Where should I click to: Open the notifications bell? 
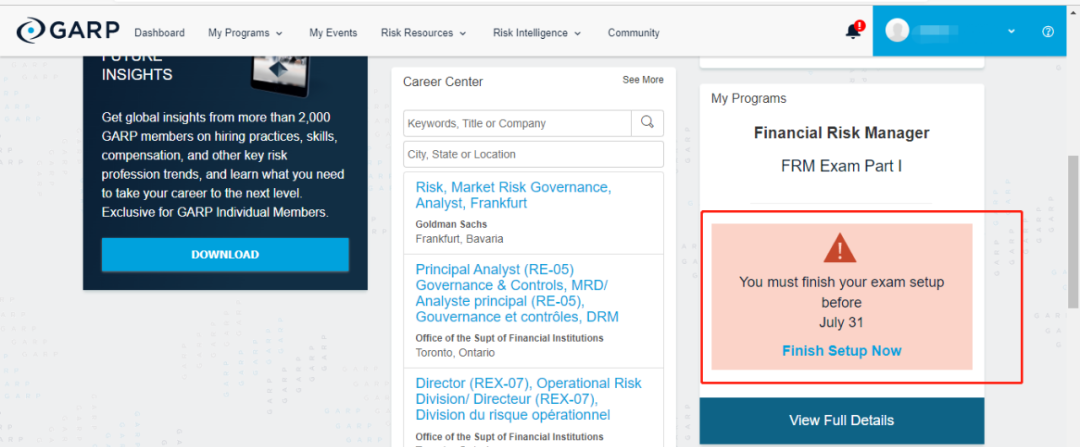point(853,31)
